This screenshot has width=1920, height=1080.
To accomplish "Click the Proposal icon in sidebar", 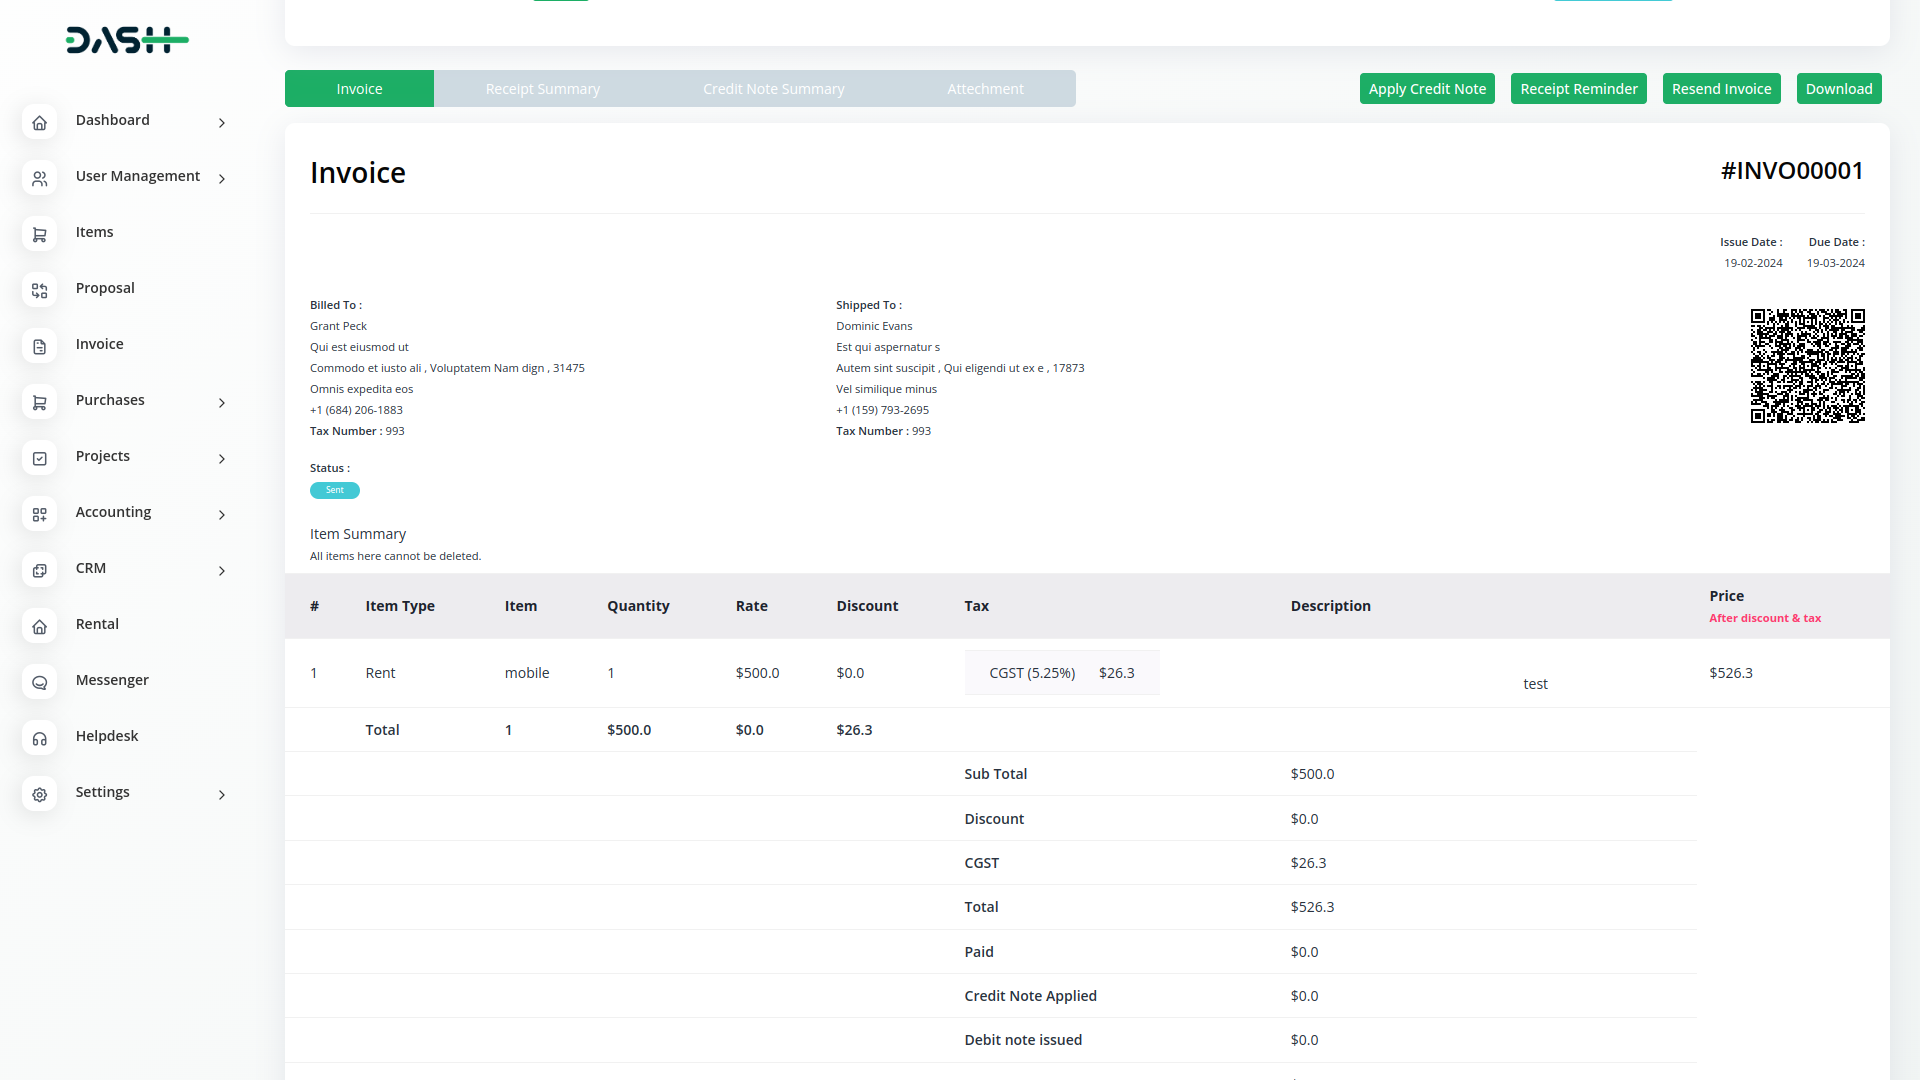I will (x=39, y=290).
